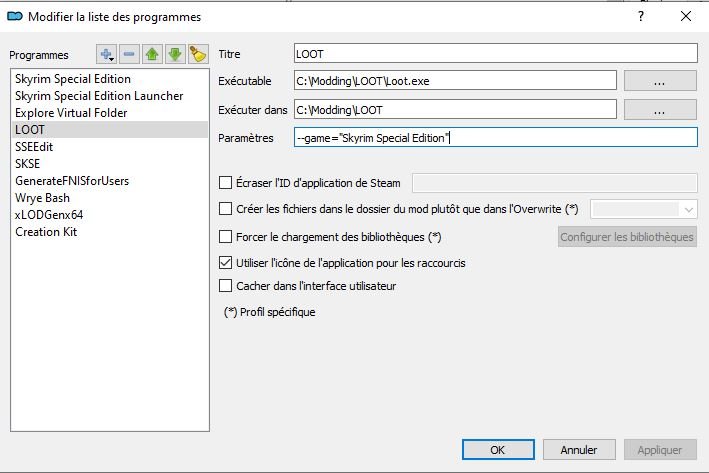Image resolution: width=709 pixels, height=473 pixels.
Task: Uncheck Utiliser l'icône de l'application pour les raccourcis
Action: coord(225,263)
